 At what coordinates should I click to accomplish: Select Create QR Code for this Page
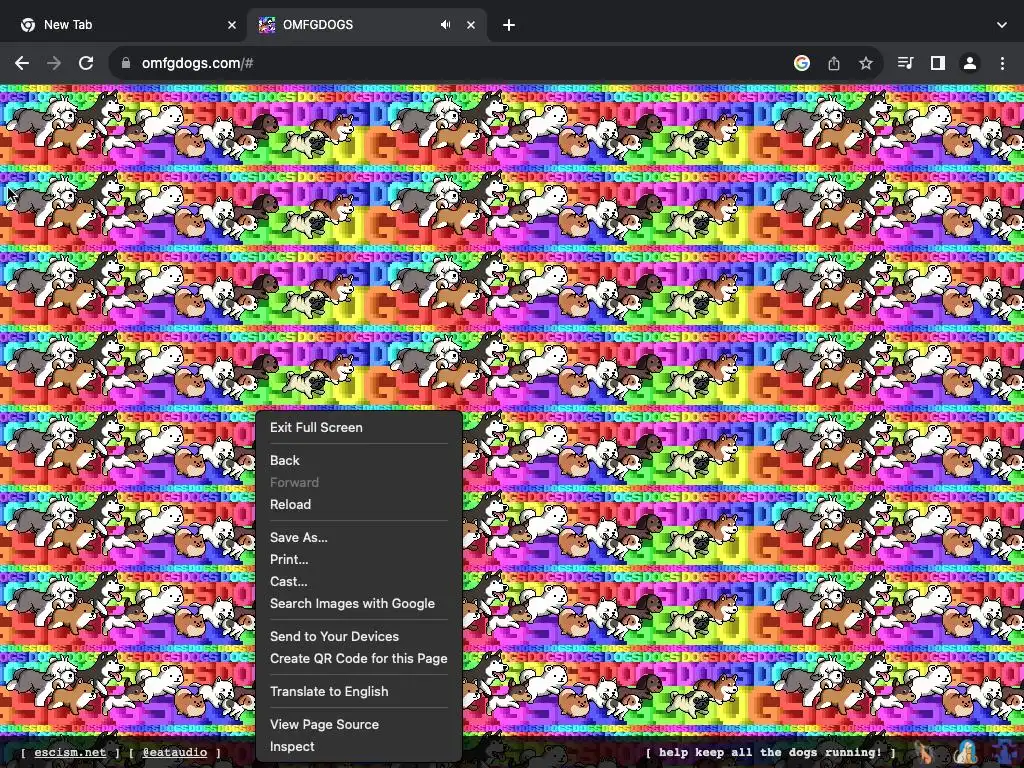pos(359,658)
